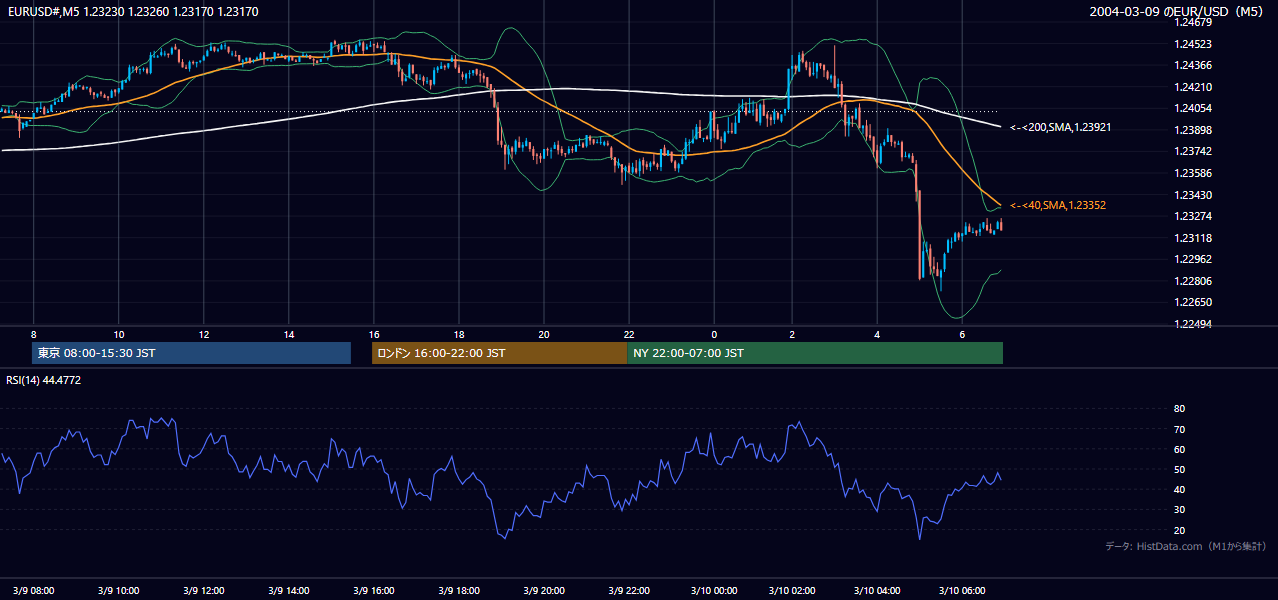Select the ロンドン 16:00-22:00 JST session bar

499,353
